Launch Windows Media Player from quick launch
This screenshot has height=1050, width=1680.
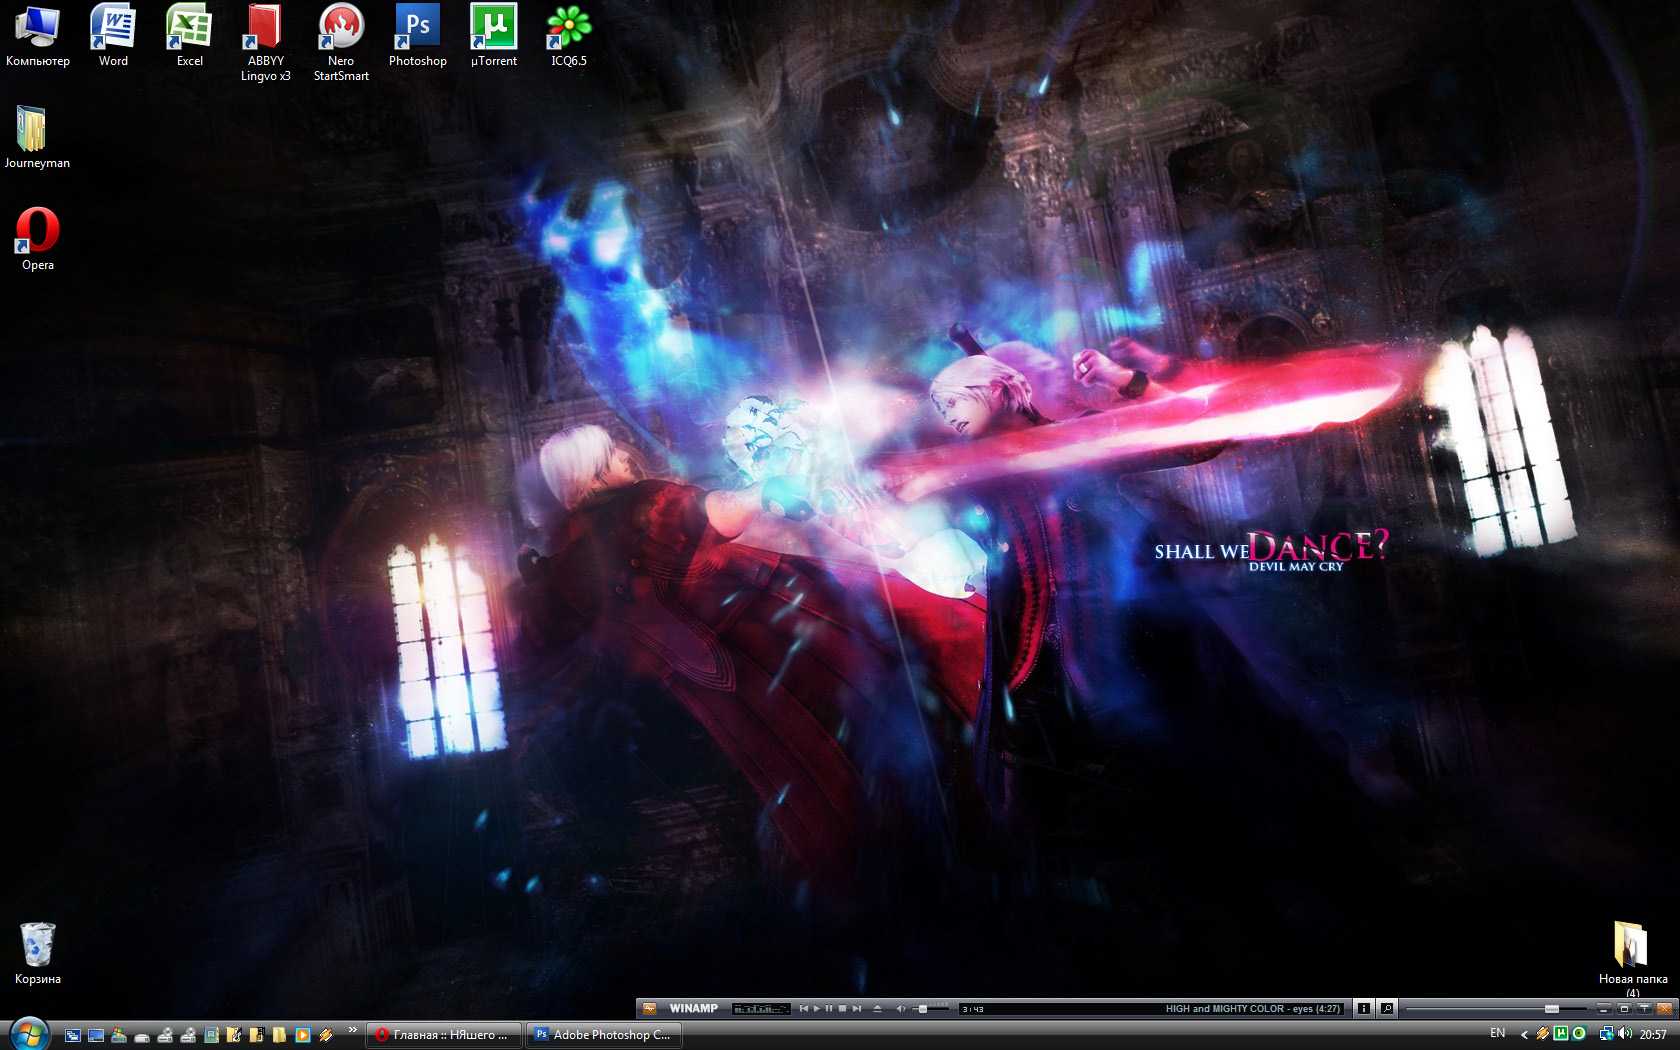302,1035
